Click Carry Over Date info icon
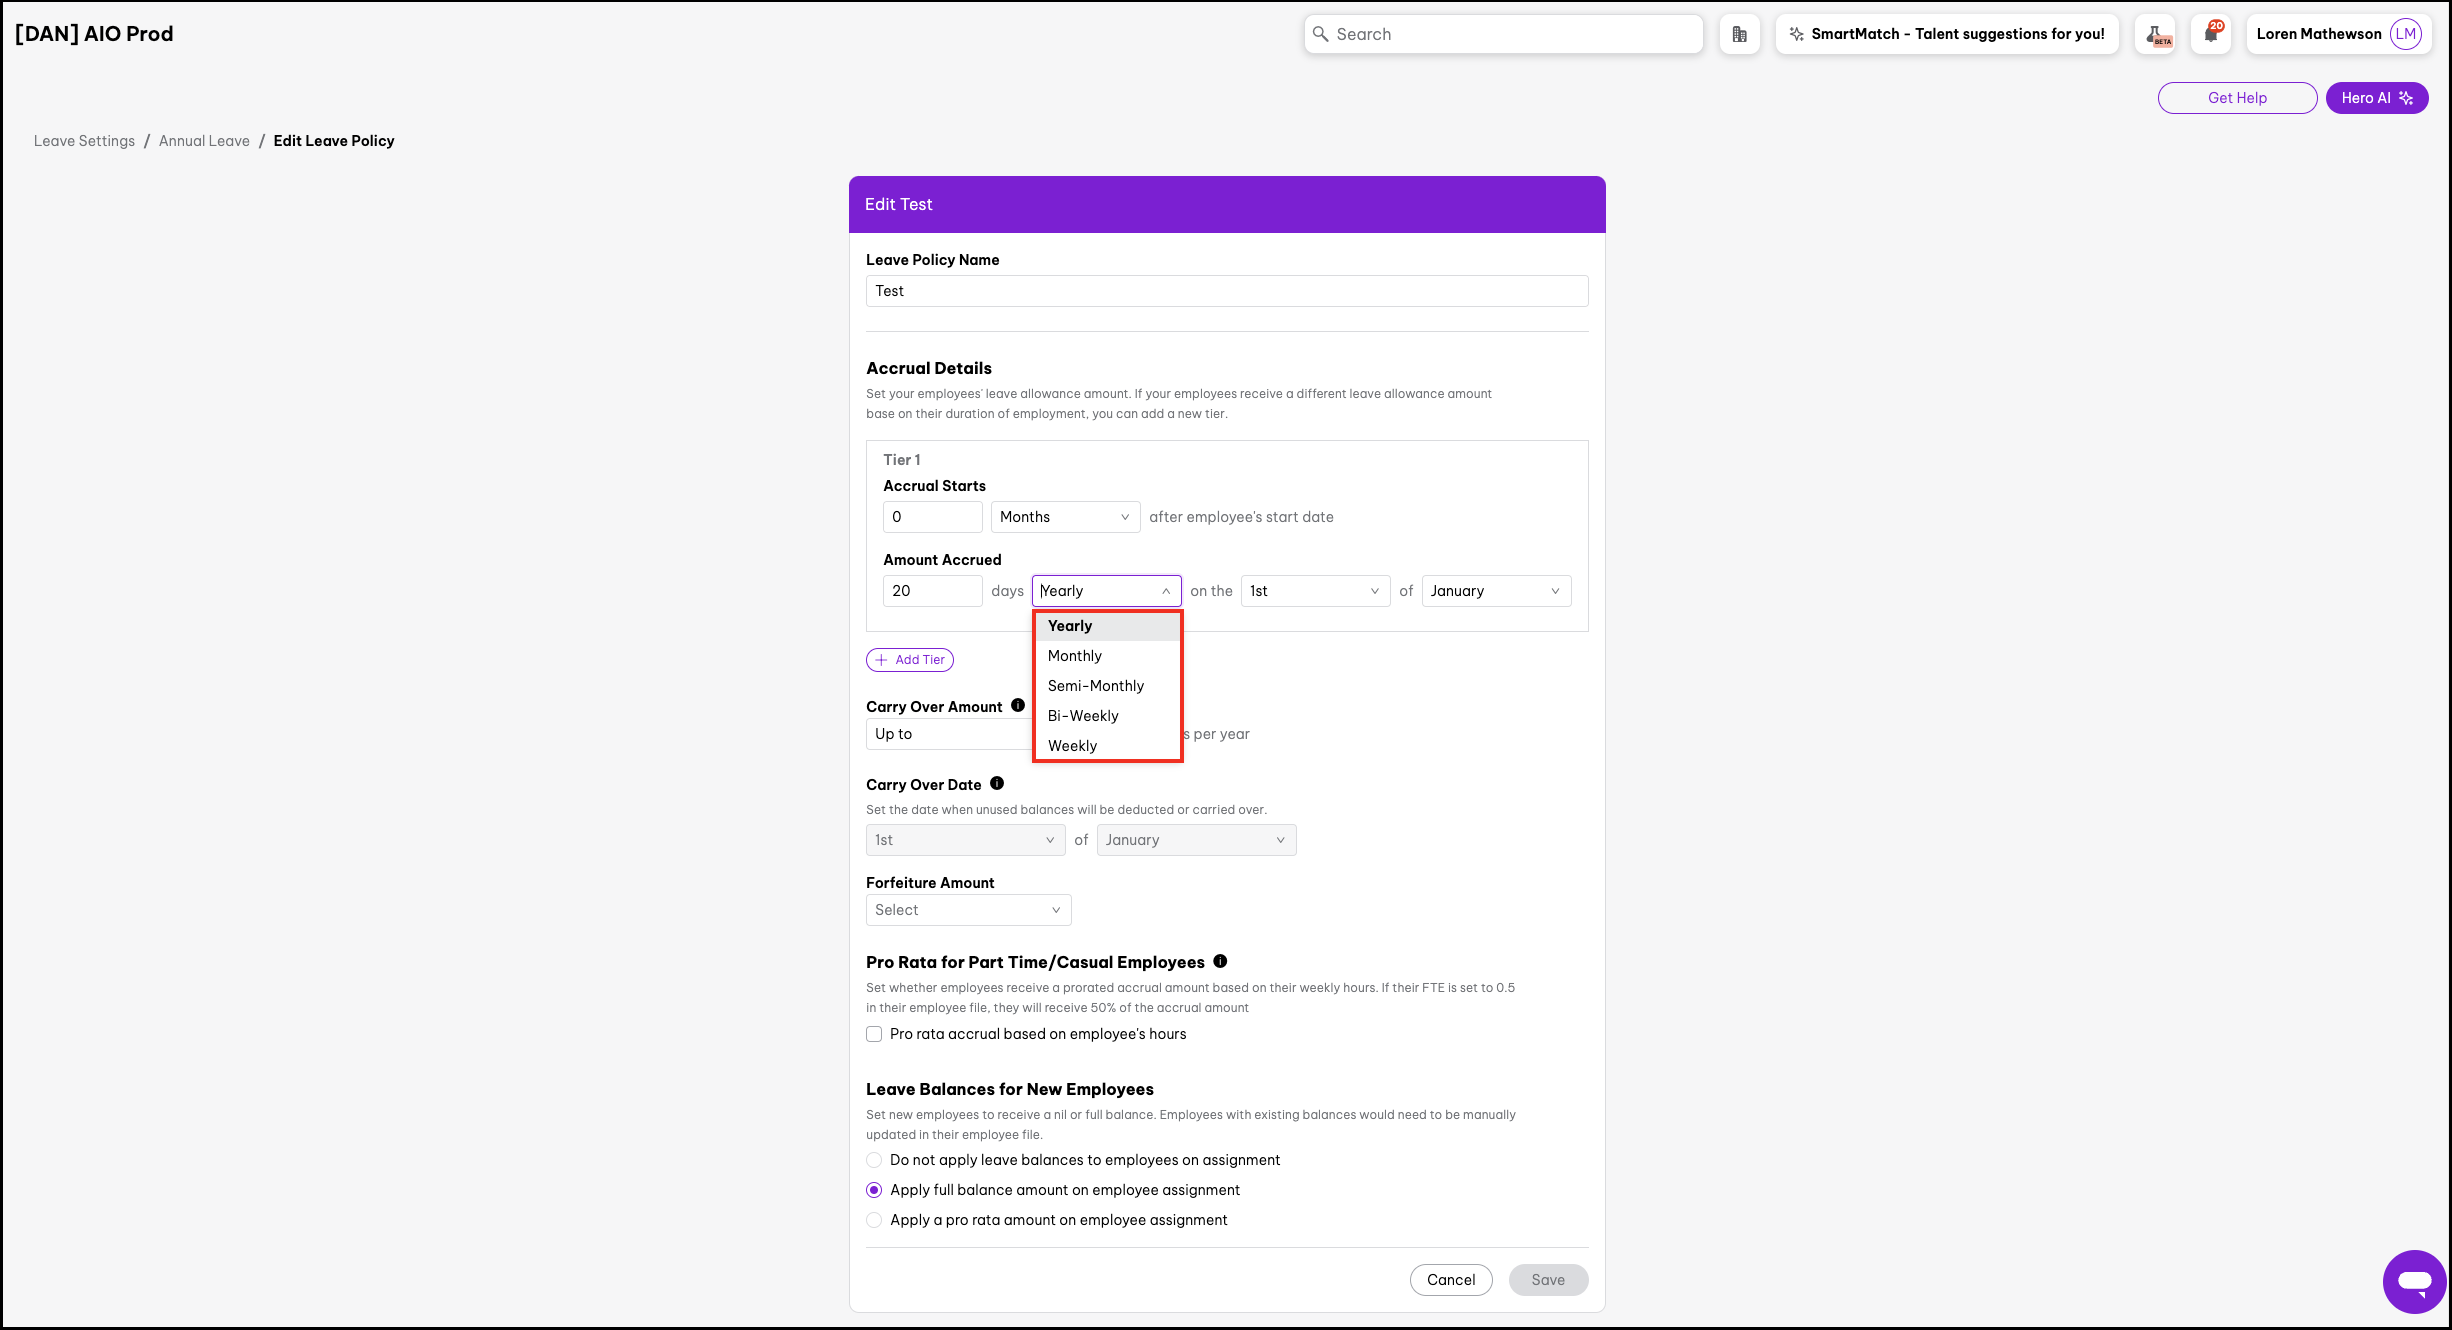The image size is (2452, 1330). coord(997,784)
